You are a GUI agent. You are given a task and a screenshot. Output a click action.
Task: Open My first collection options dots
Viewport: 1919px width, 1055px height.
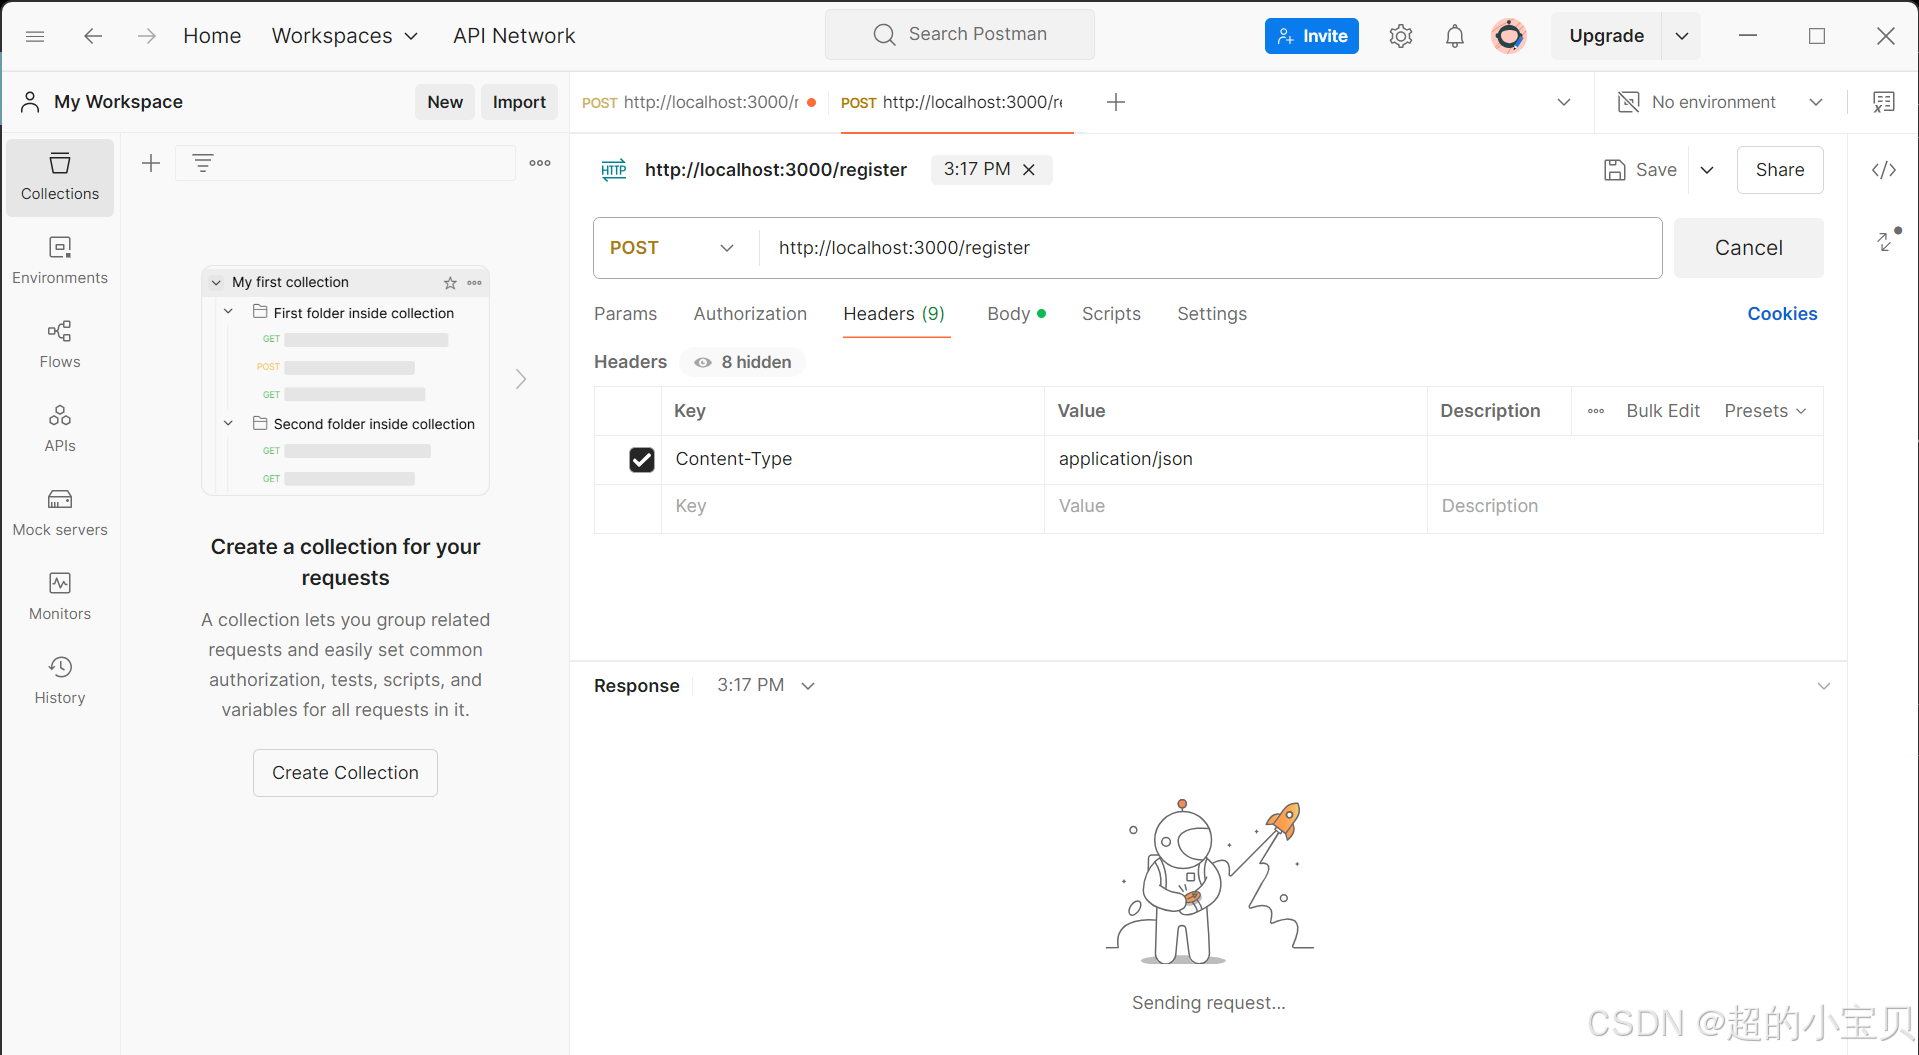pyautogui.click(x=474, y=283)
